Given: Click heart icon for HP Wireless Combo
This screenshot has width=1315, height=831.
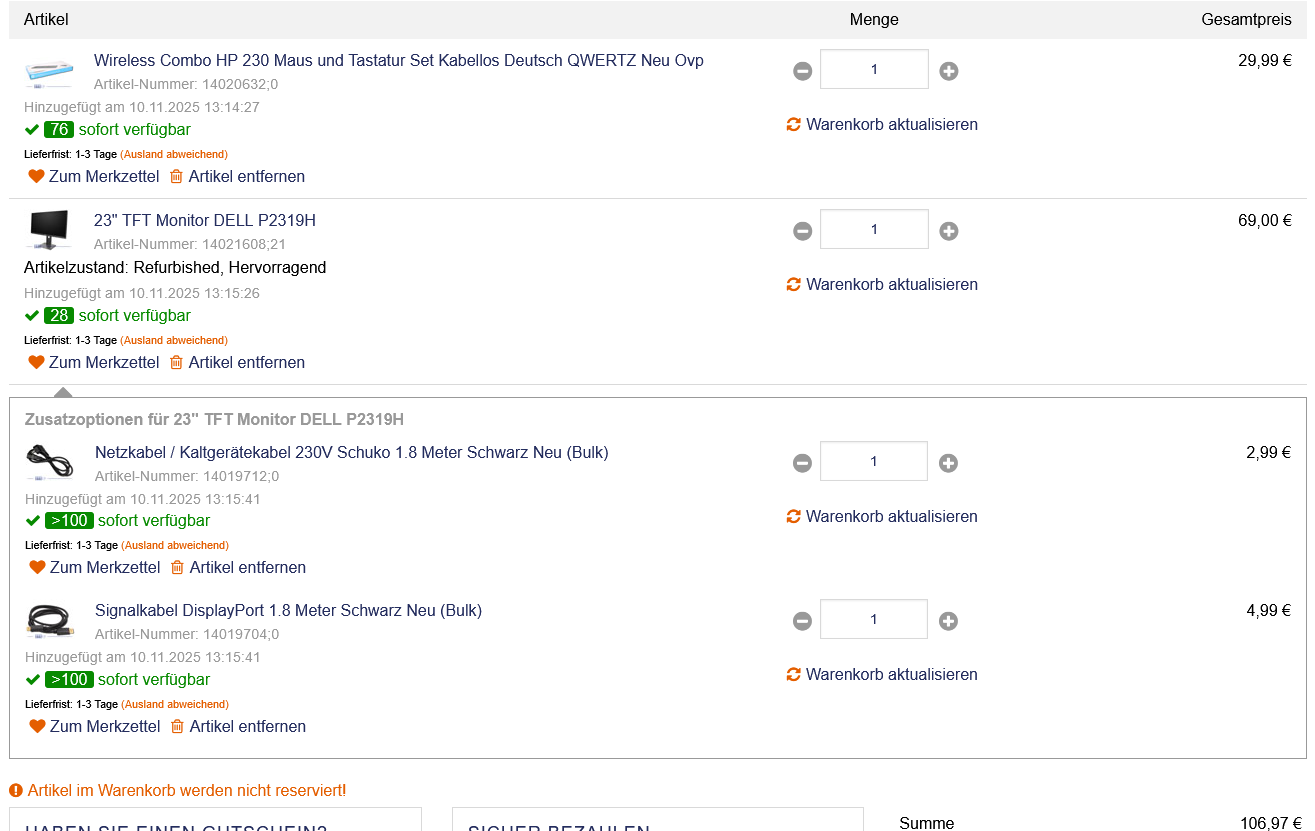Looking at the screenshot, I should click(36, 176).
